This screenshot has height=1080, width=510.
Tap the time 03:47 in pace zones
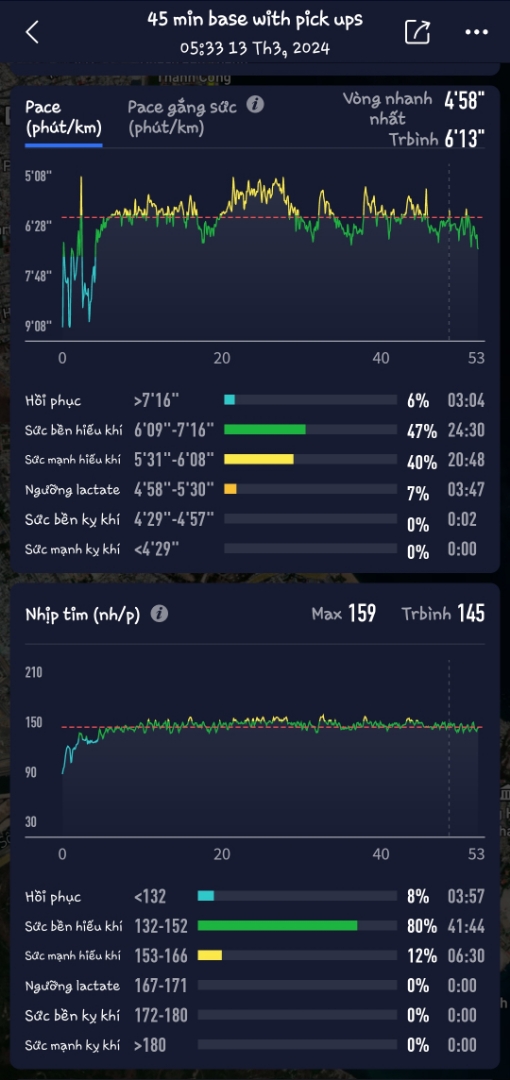coord(465,490)
